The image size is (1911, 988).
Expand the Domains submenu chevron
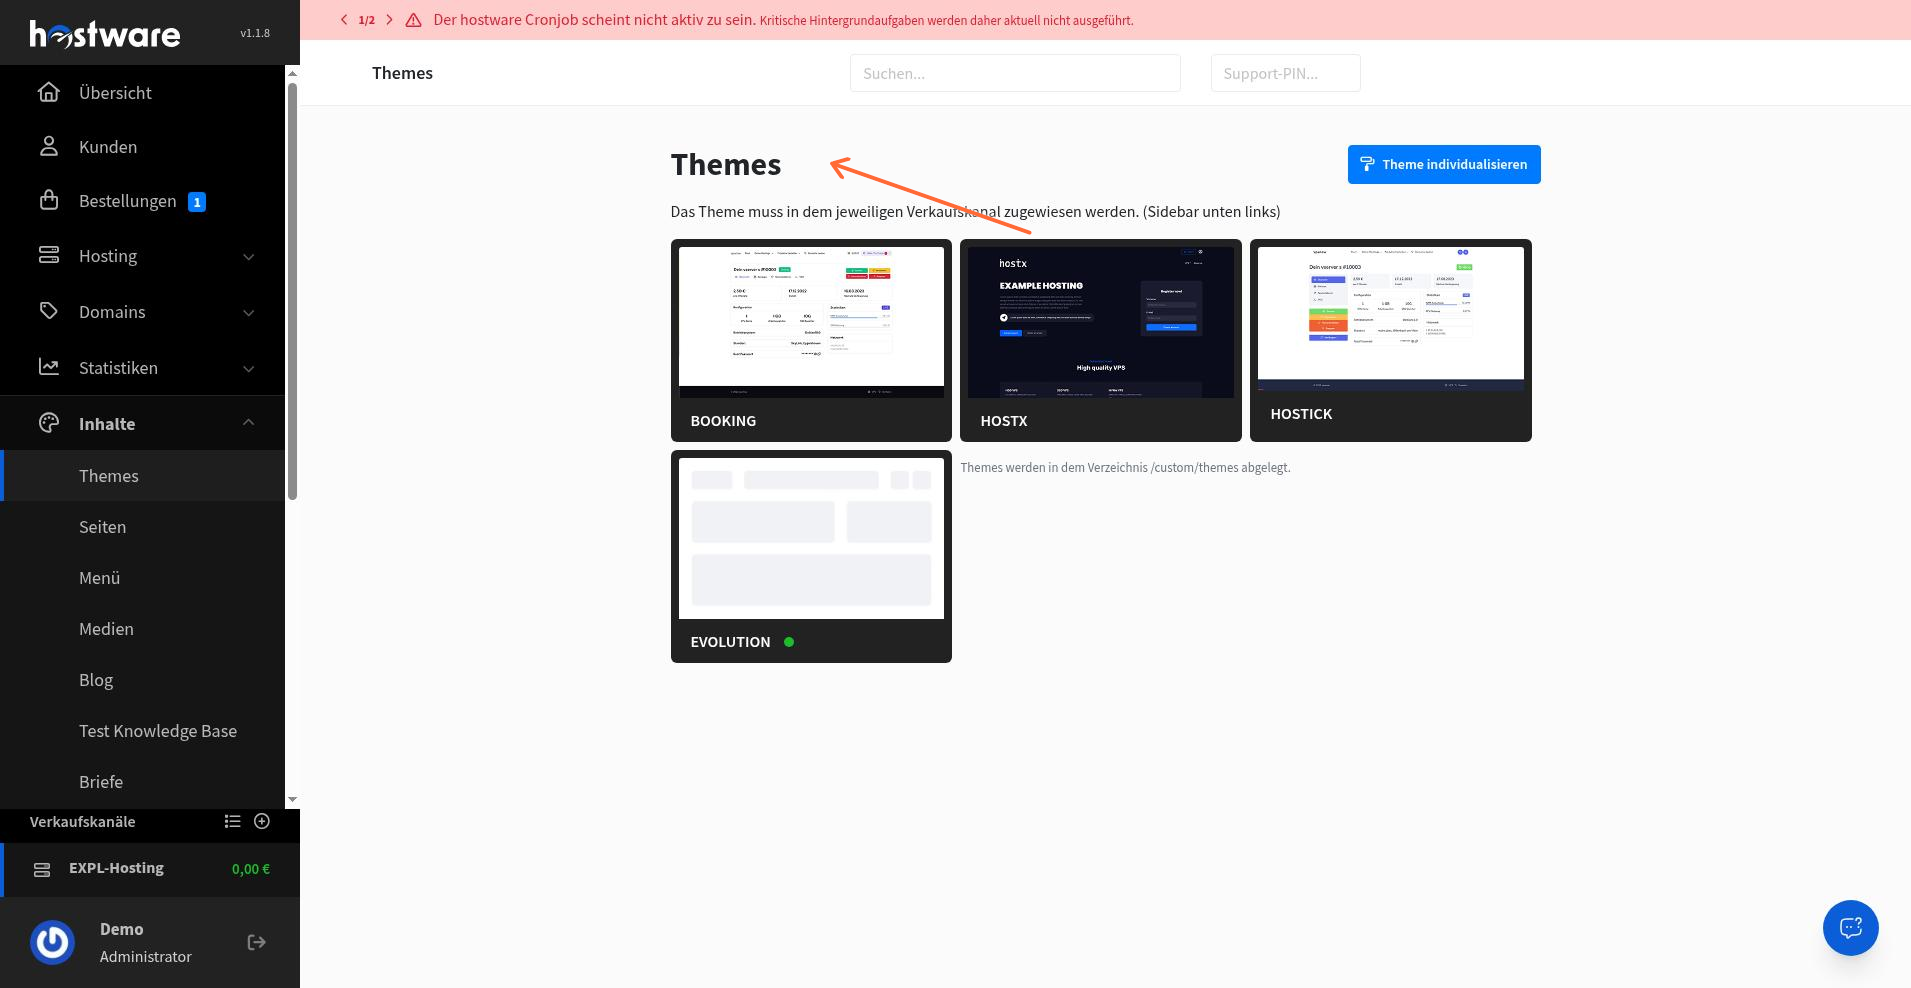coord(248,313)
